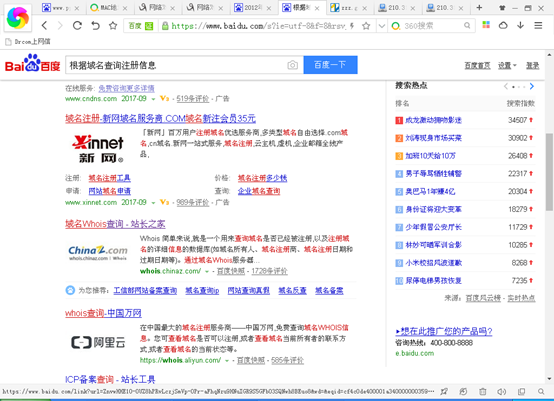
Task: Switch to the zzz tab
Action: coord(349,7)
